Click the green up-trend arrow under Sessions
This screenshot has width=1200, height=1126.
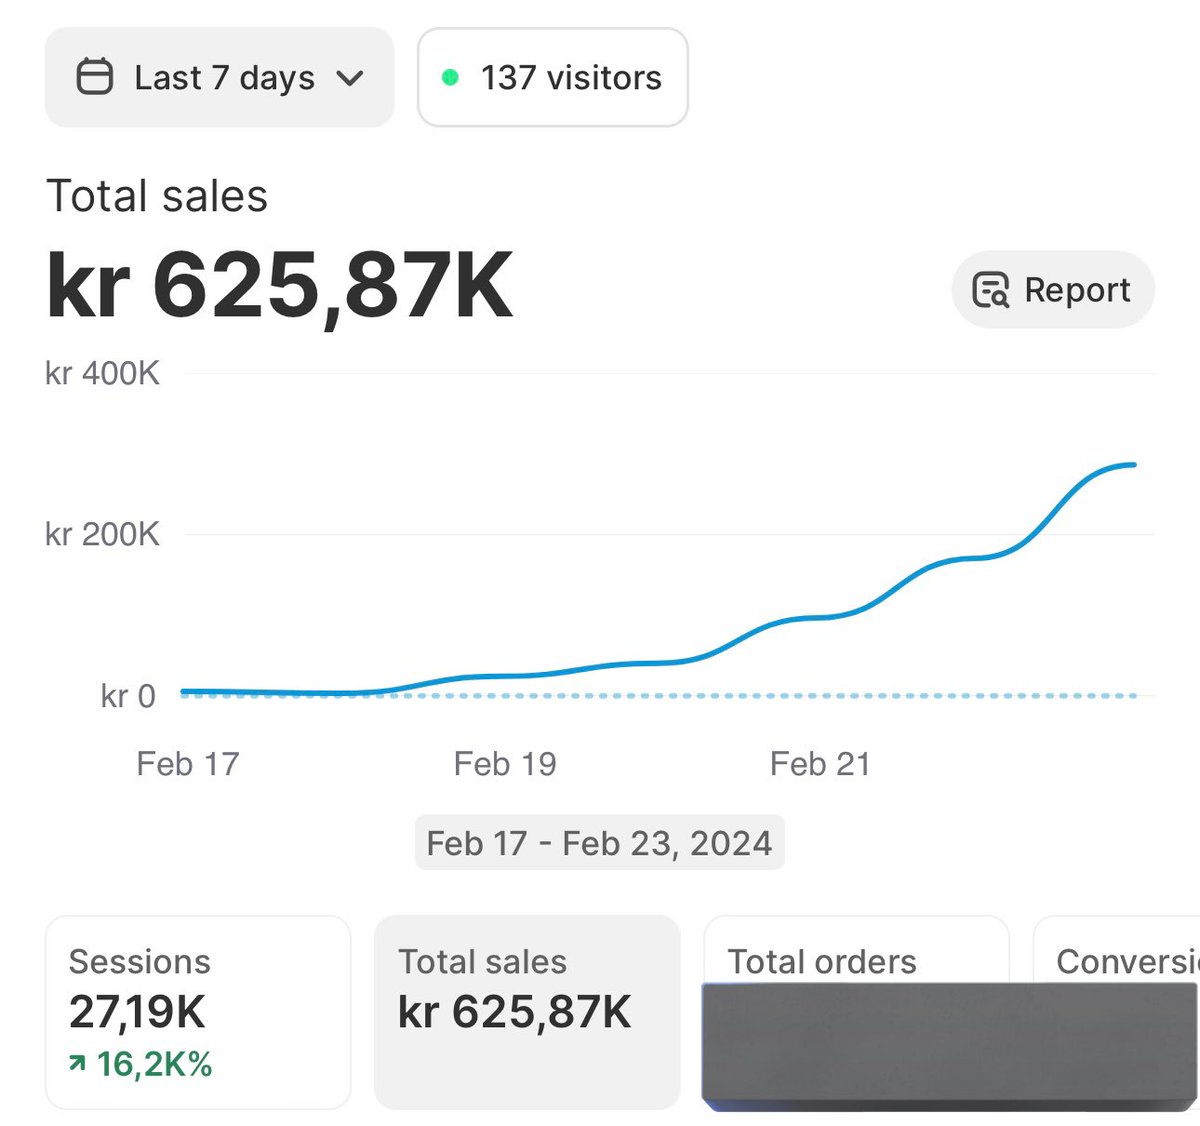pos(76,1064)
